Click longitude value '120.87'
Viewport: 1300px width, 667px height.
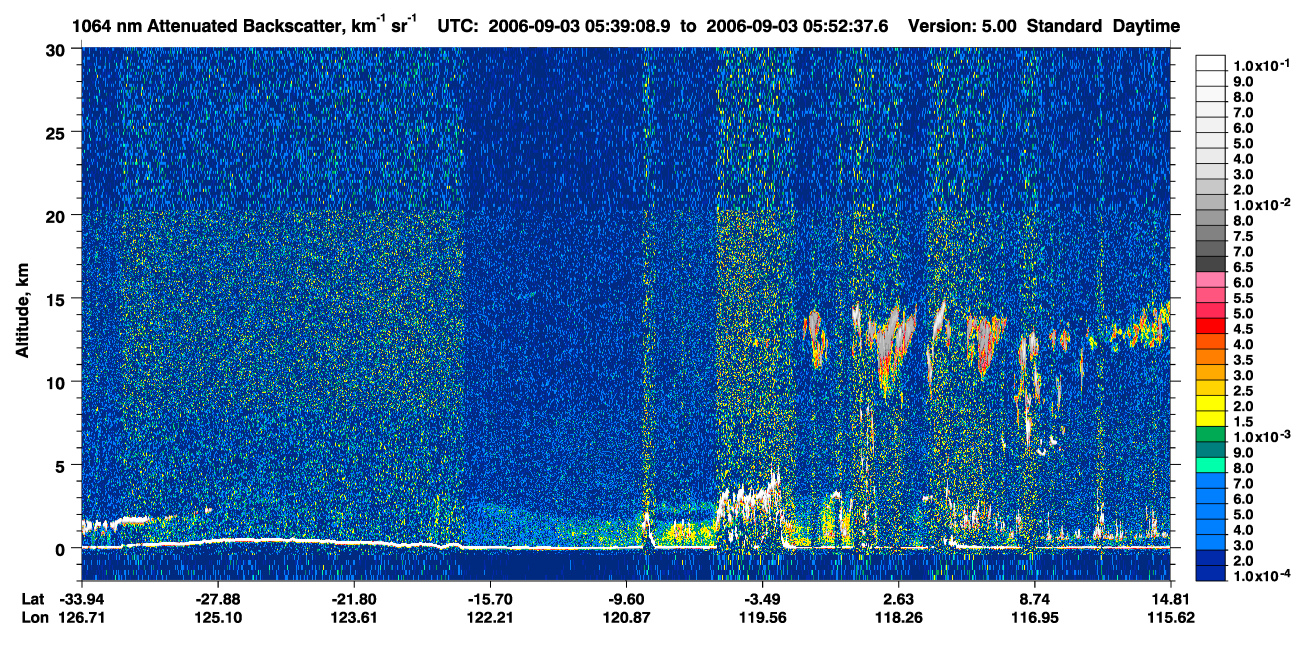(627, 617)
